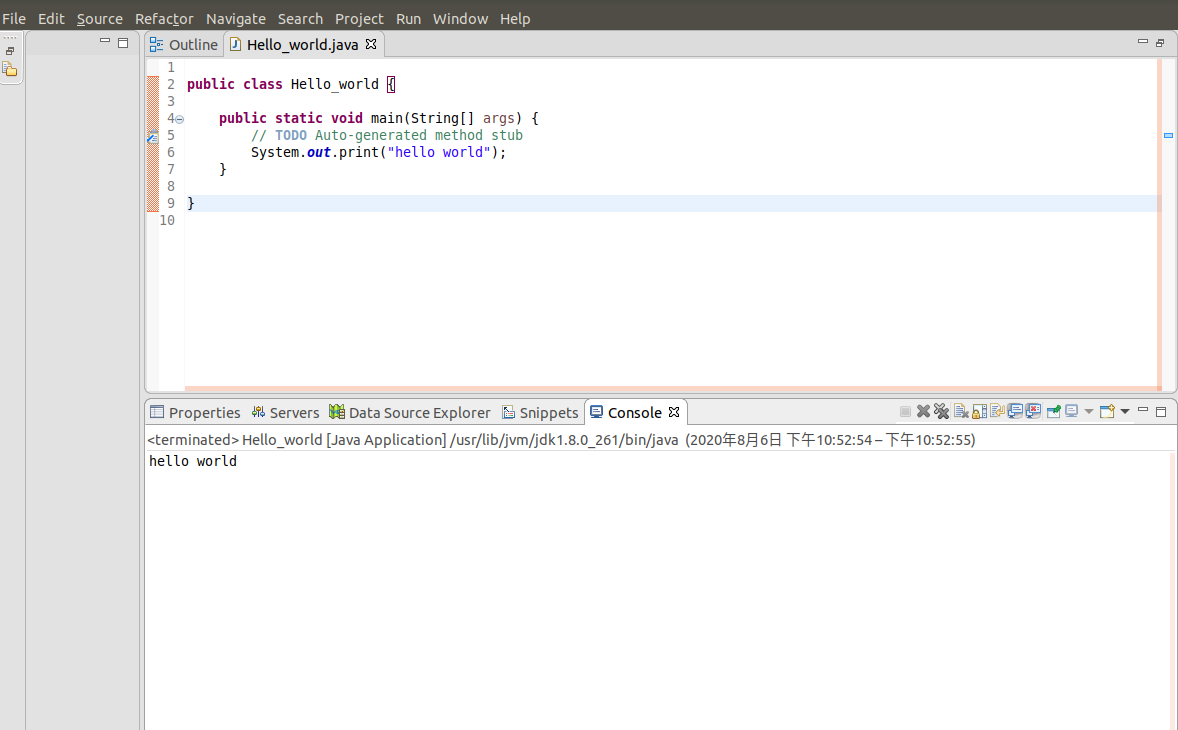Switch to the Properties tab
The height and width of the screenshot is (730, 1178).
coord(195,412)
